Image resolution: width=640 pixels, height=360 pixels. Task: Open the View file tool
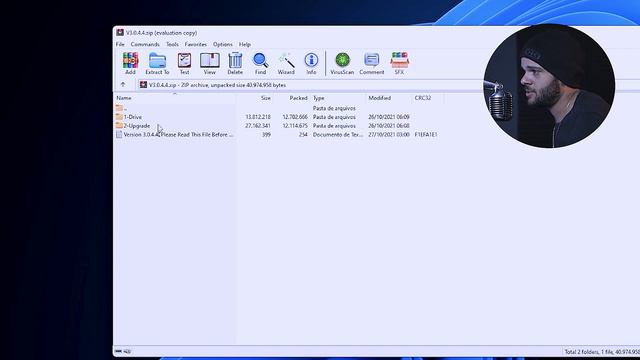(209, 63)
